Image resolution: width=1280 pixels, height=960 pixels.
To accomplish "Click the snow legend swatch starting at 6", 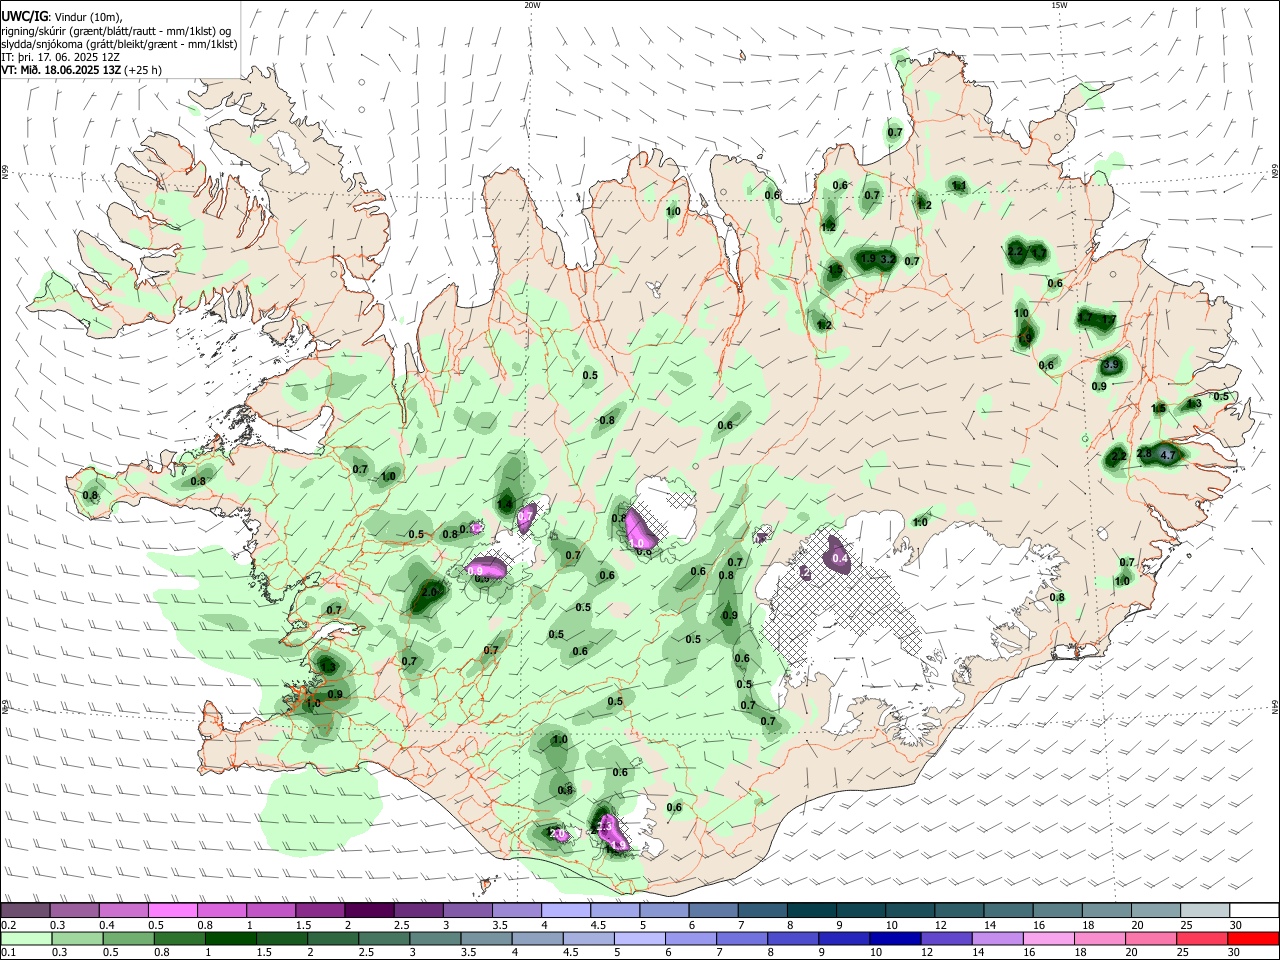I will [x=712, y=910].
